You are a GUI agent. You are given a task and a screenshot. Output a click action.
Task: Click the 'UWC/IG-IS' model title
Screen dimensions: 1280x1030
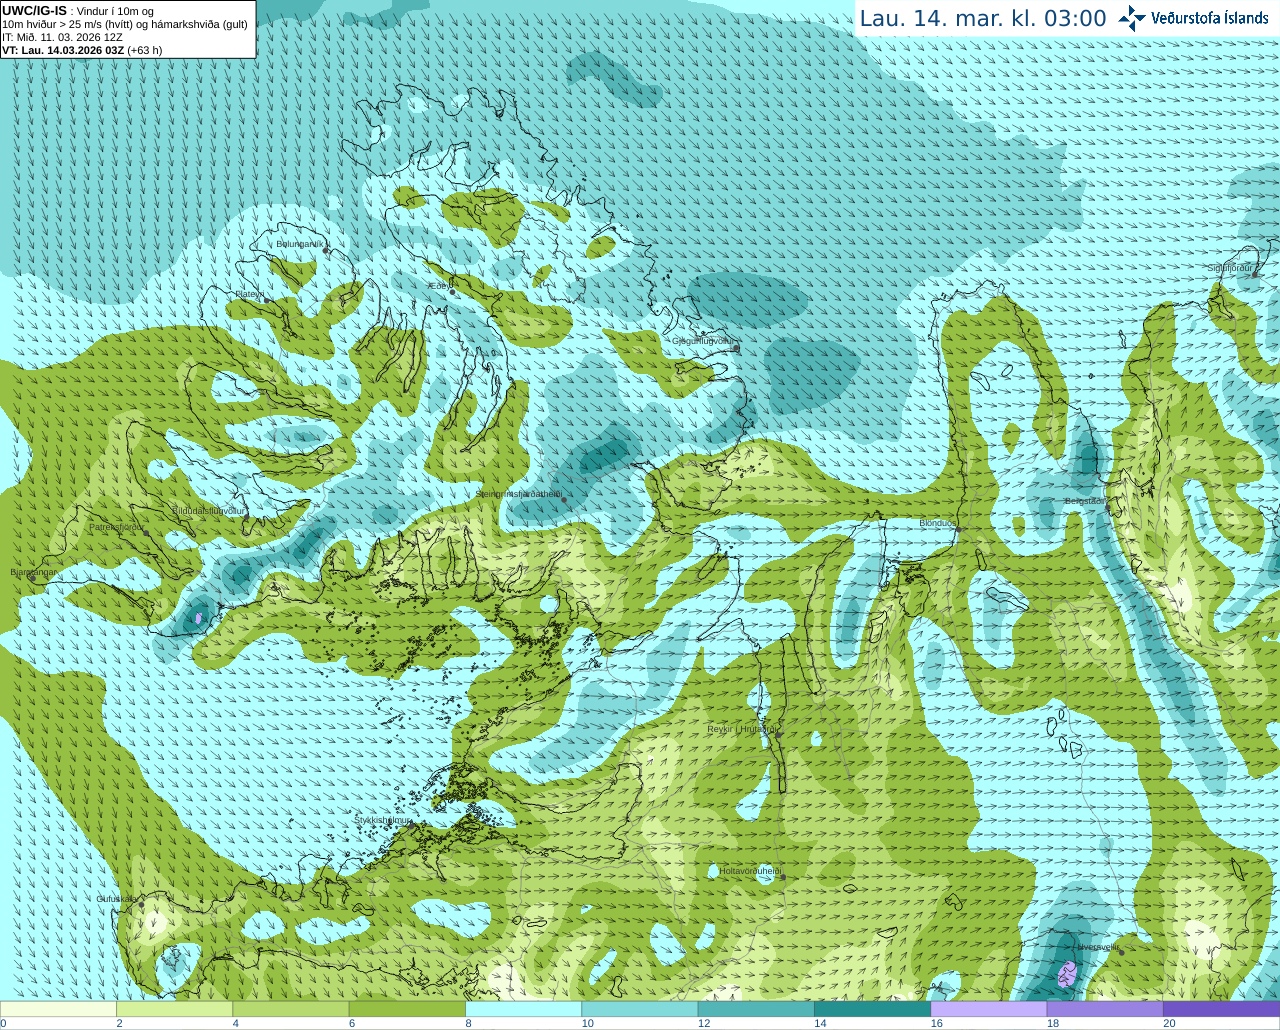[x=34, y=11]
